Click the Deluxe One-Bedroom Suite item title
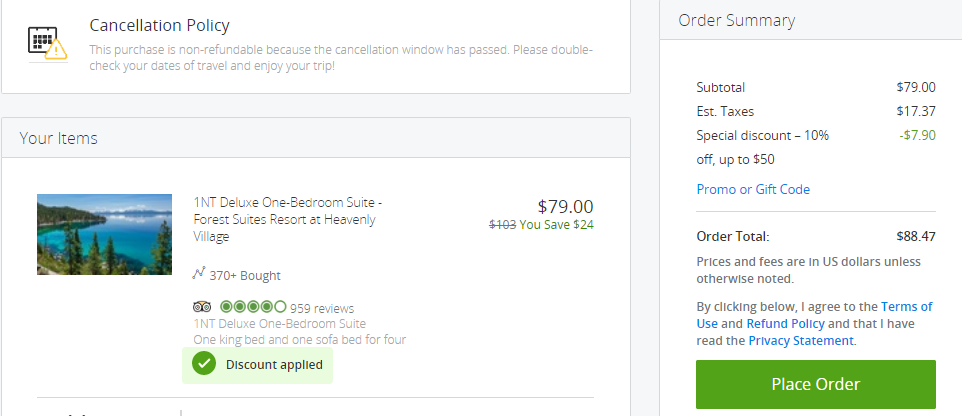Screen dimensions: 962x416 288,219
